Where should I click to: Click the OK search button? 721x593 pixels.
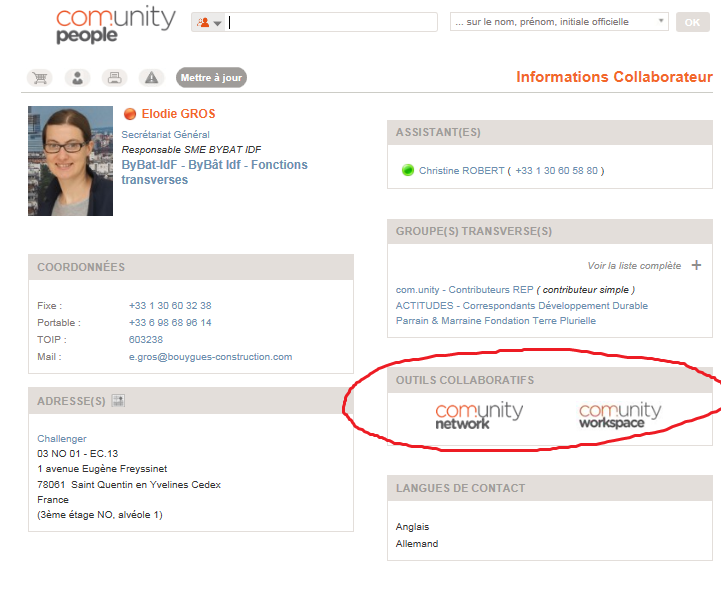[692, 22]
